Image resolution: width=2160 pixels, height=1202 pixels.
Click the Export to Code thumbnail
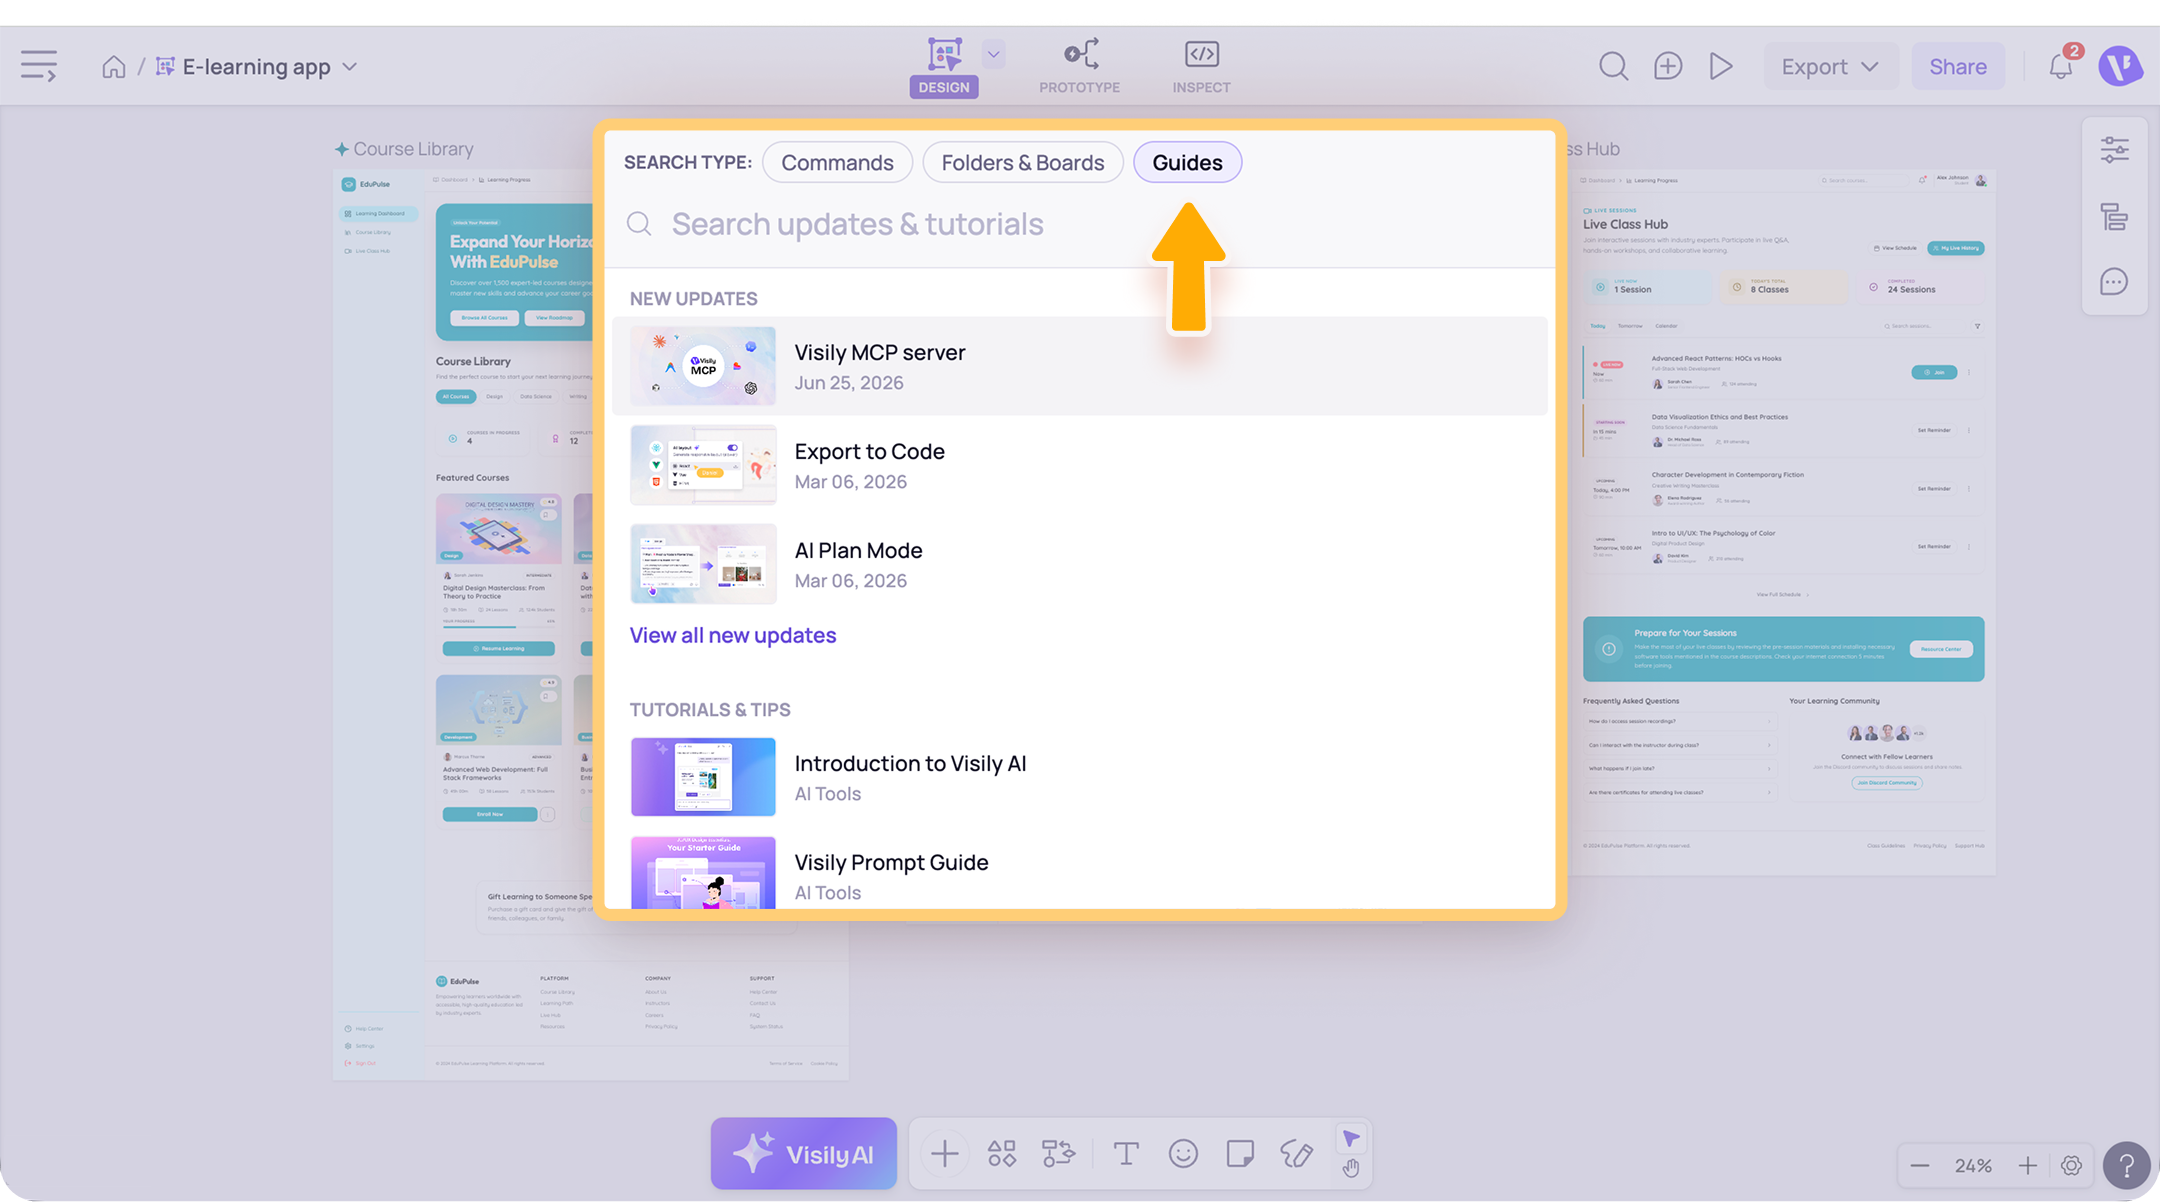pos(703,465)
